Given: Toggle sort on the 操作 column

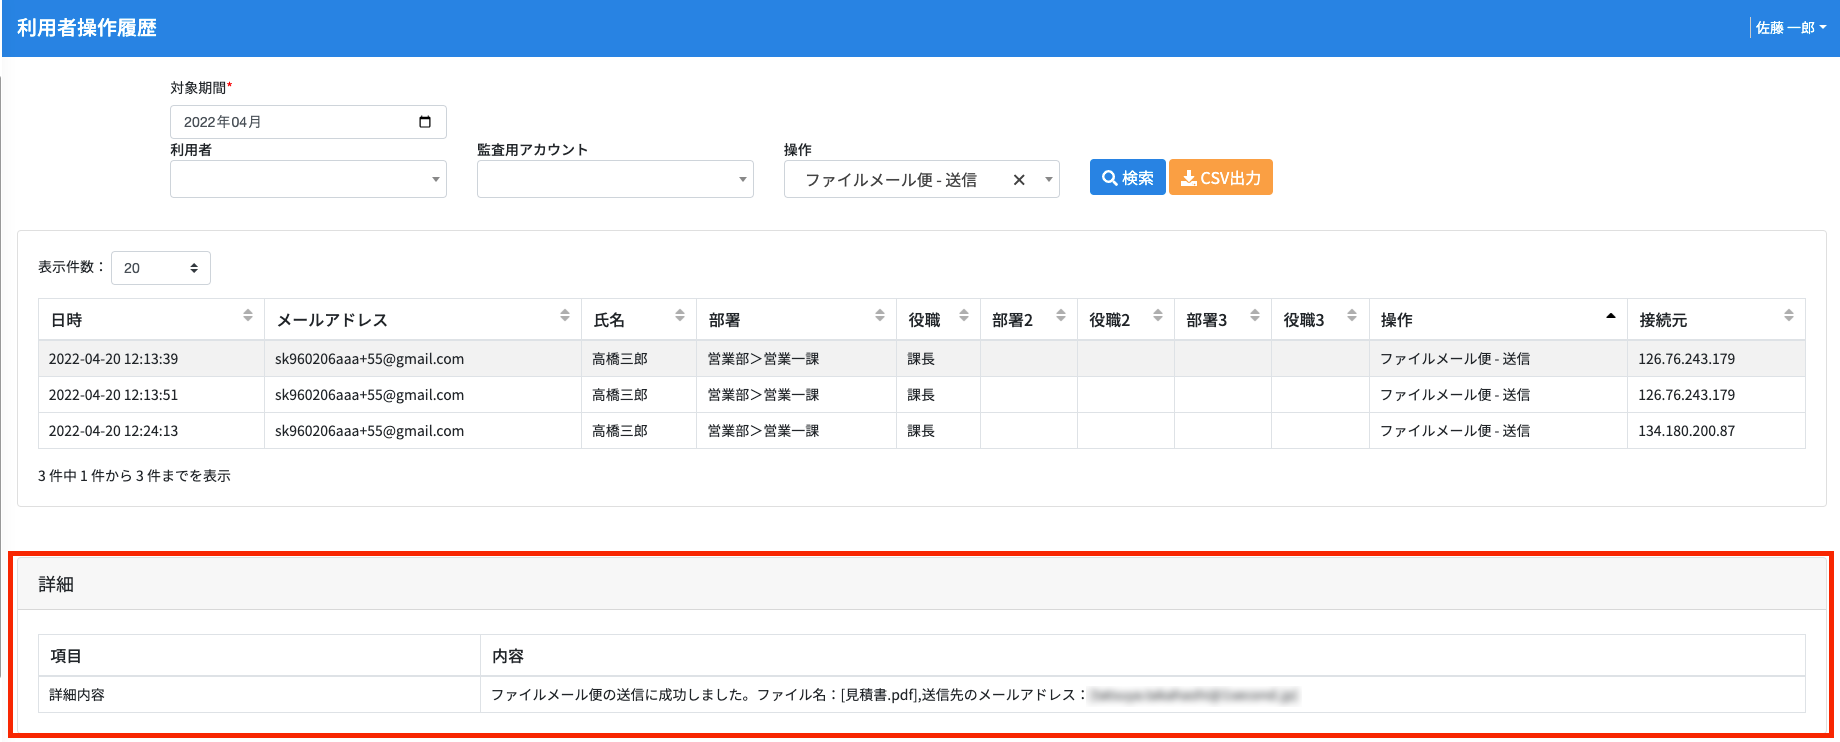Looking at the screenshot, I should pos(1610,316).
